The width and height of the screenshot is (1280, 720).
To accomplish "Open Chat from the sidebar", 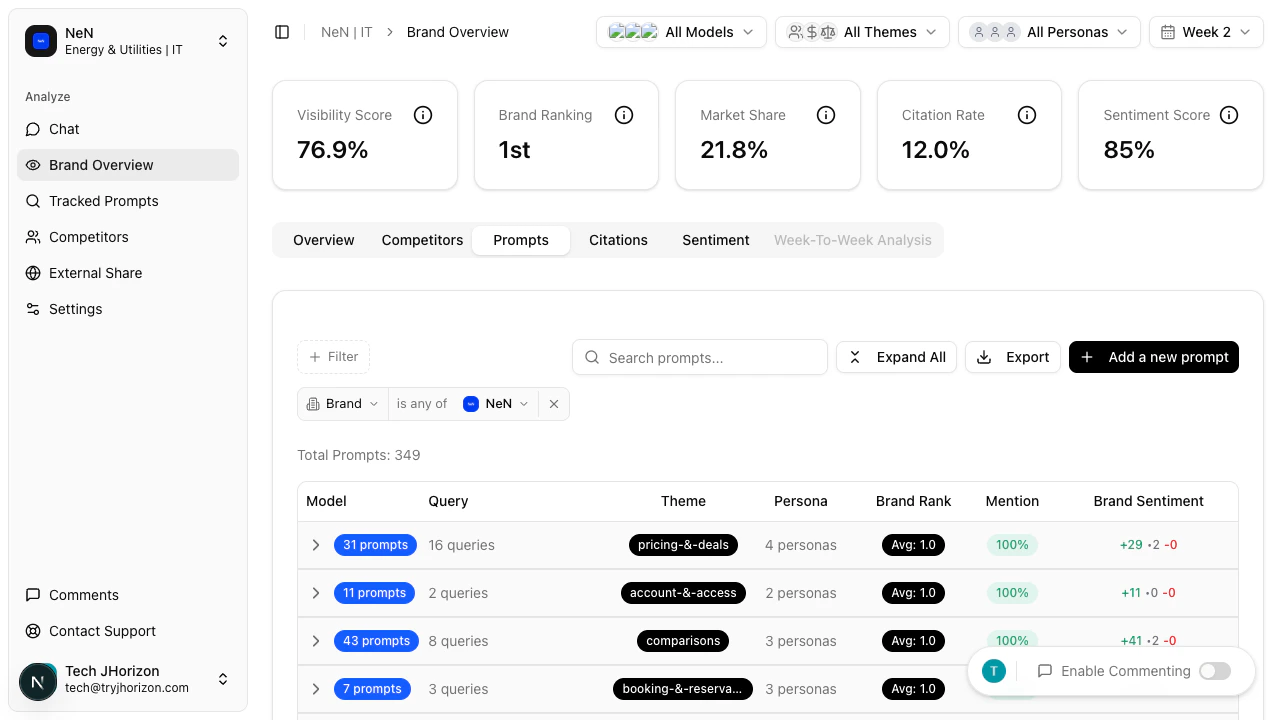I will click(x=128, y=129).
